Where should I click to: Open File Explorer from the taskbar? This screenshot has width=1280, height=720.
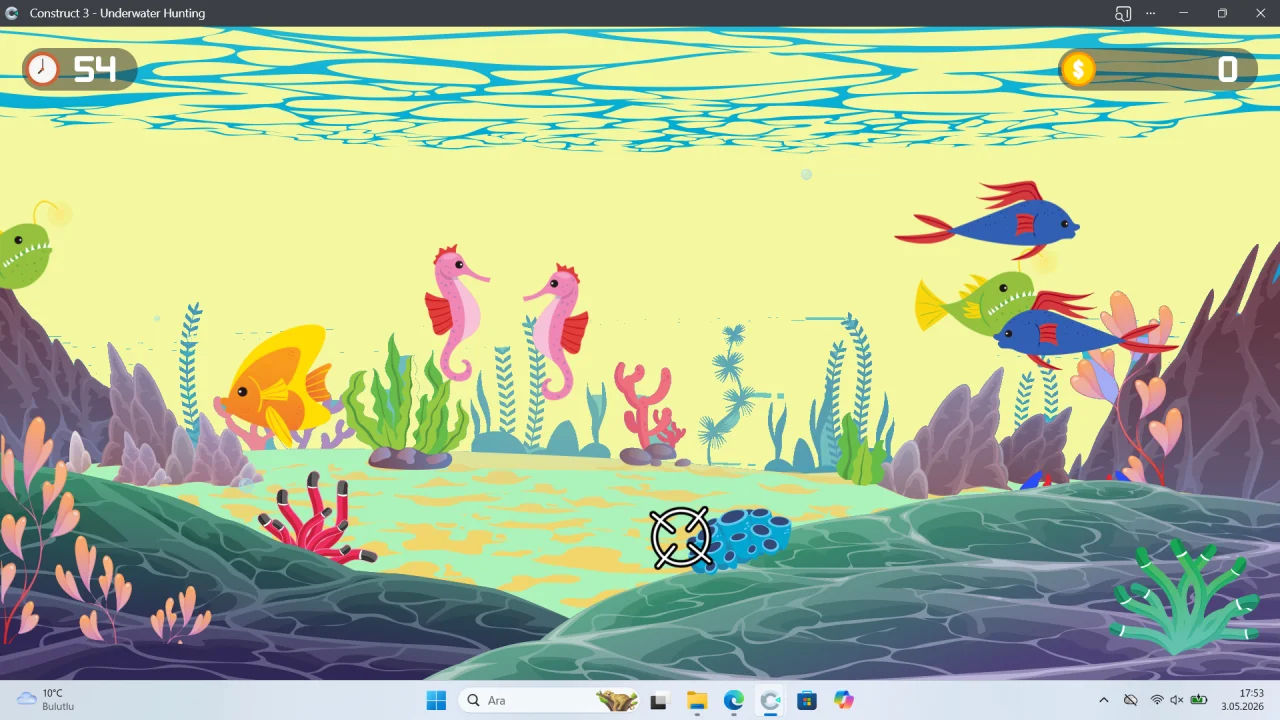click(697, 700)
